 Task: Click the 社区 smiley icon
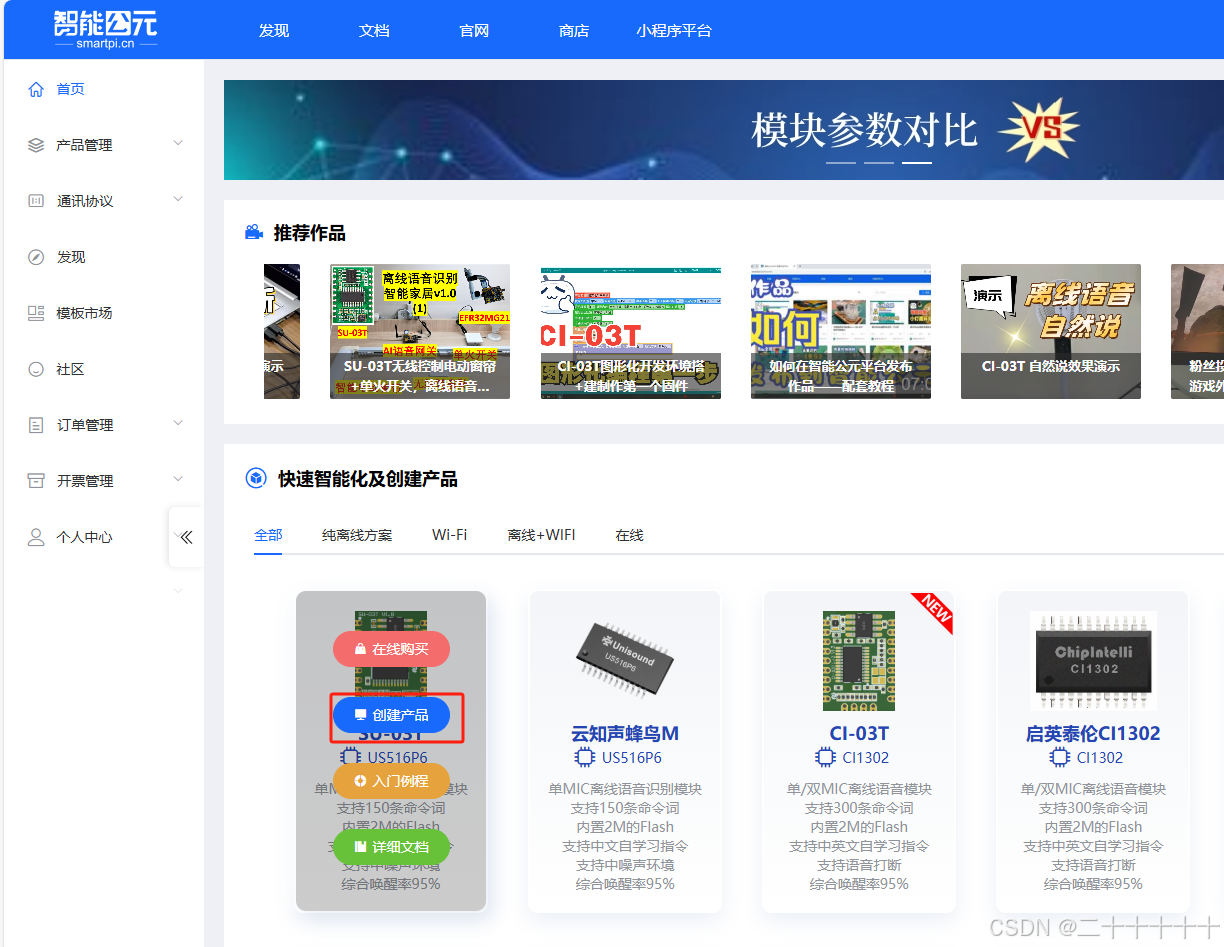tap(36, 369)
